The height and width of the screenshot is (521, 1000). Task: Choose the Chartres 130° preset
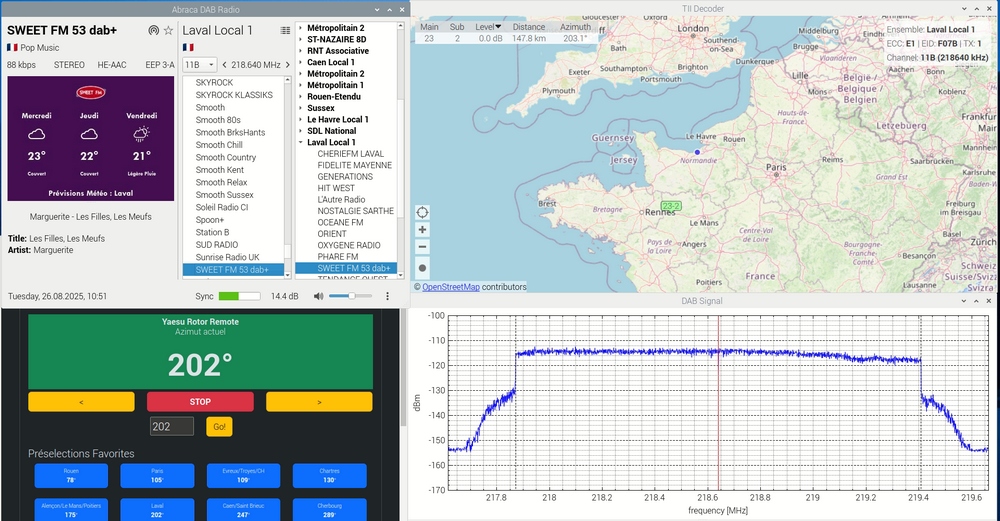pyautogui.click(x=329, y=476)
